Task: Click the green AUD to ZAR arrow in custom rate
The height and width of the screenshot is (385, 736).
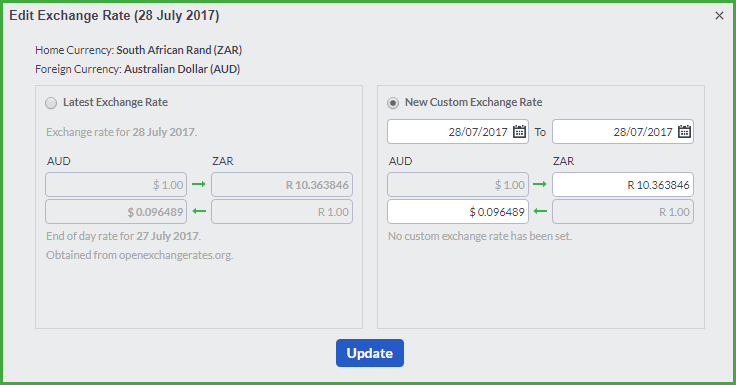Action: [x=540, y=184]
